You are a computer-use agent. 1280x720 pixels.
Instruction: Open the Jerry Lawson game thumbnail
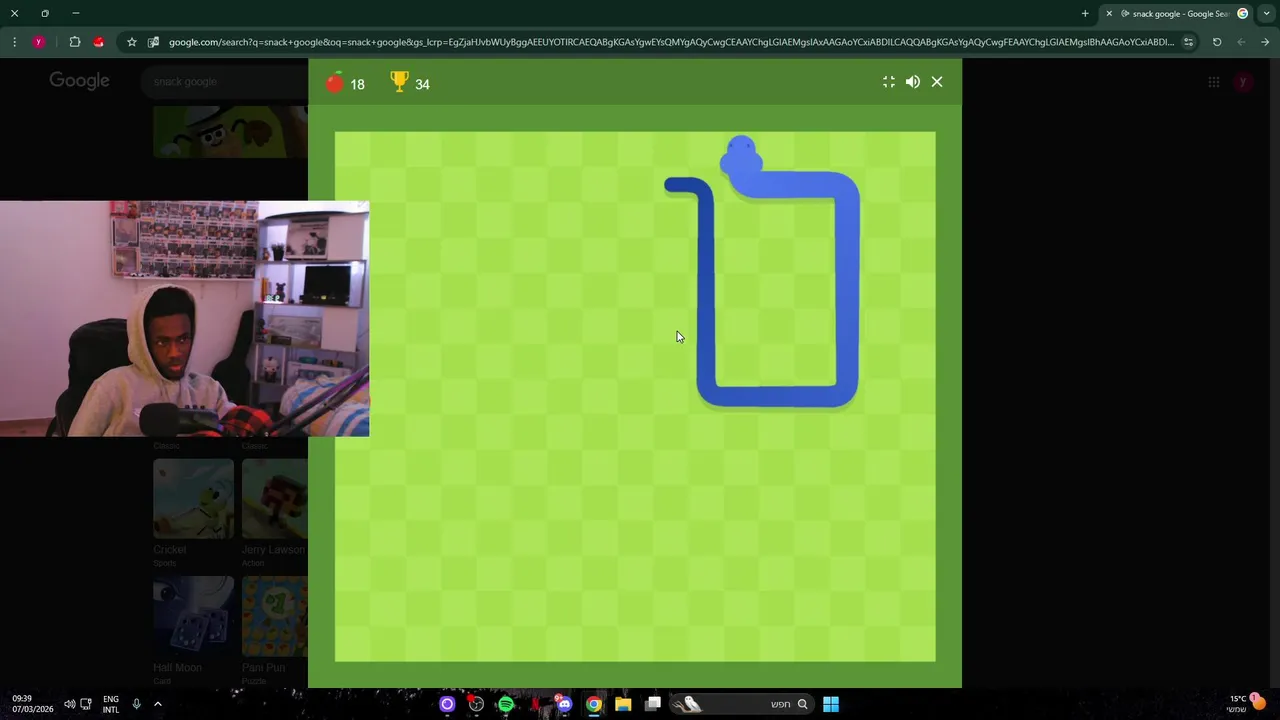(274, 499)
